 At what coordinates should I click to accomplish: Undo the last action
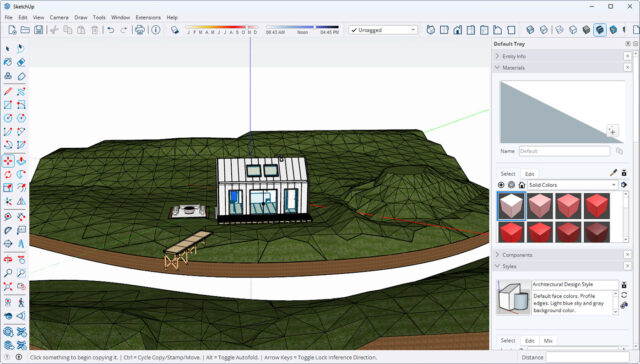(x=110, y=30)
